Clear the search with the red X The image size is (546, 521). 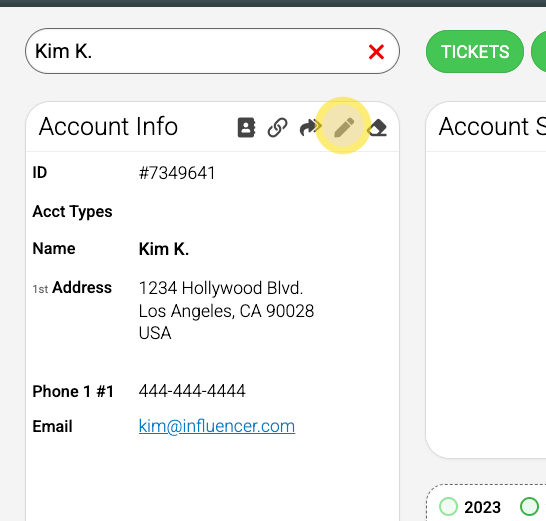(376, 52)
